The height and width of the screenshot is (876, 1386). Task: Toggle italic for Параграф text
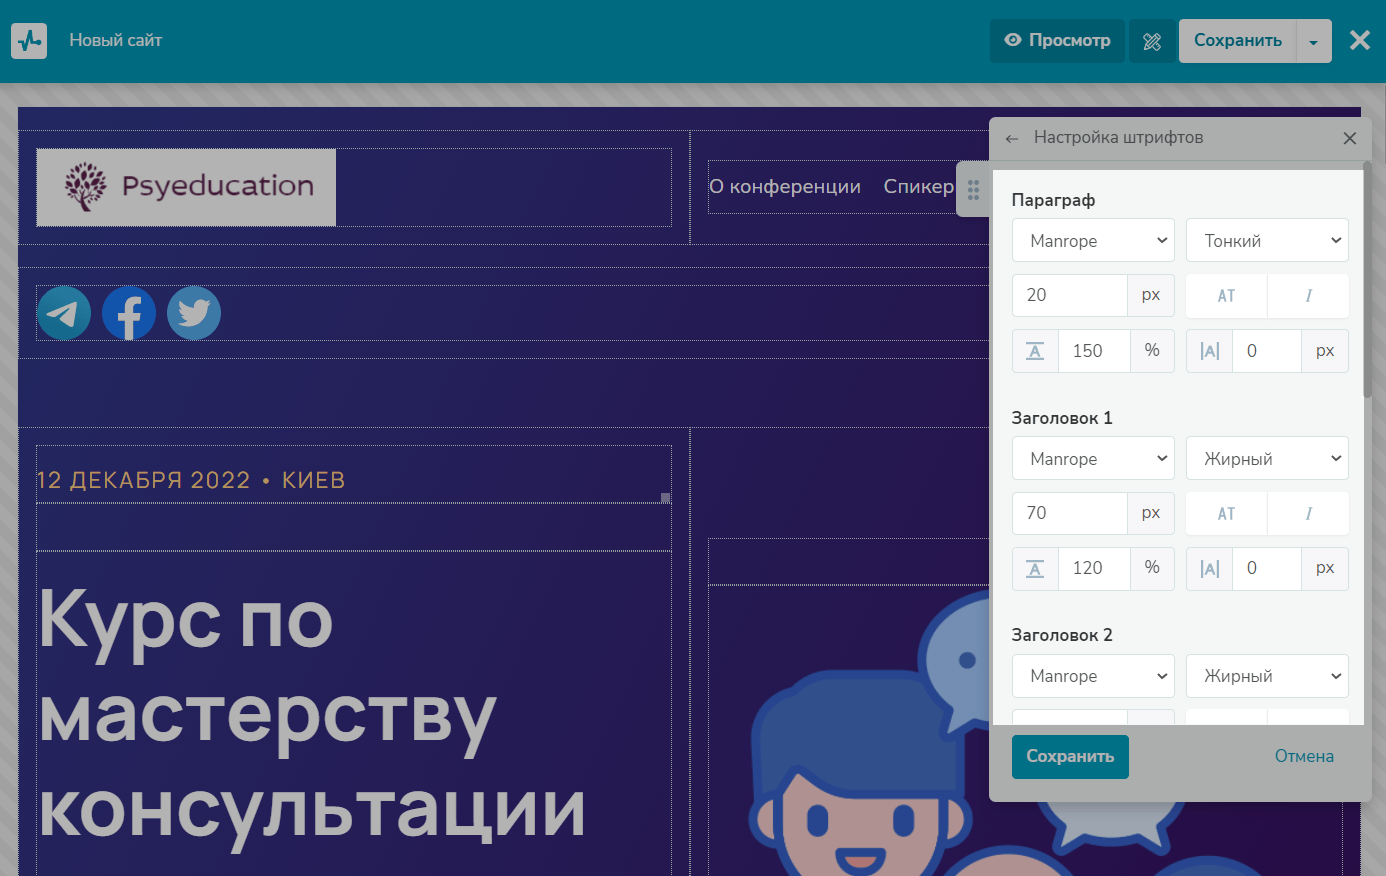click(1308, 296)
